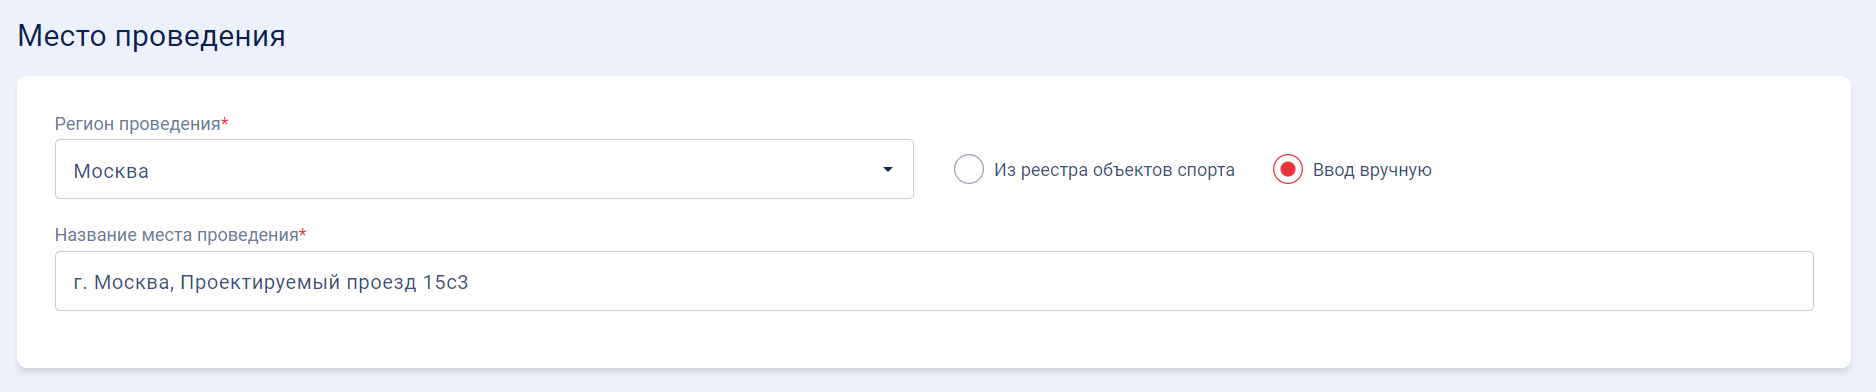Viewport: 1876px width, 392px height.
Task: Click the selected value Москва in region field
Action: coord(111,171)
